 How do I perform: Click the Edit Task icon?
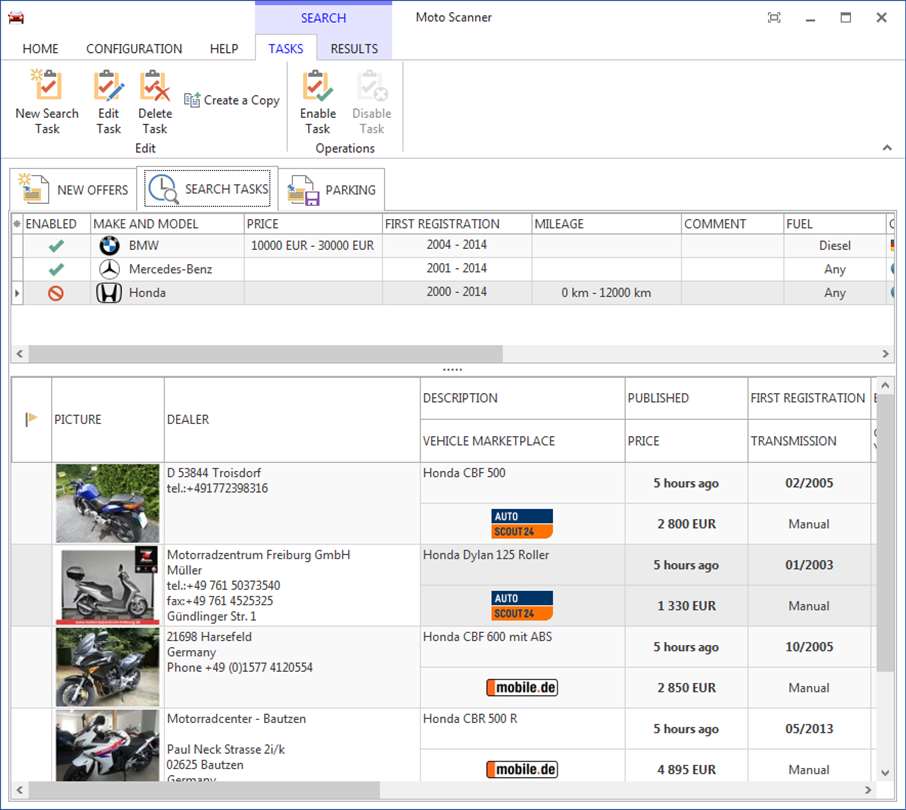tap(108, 87)
